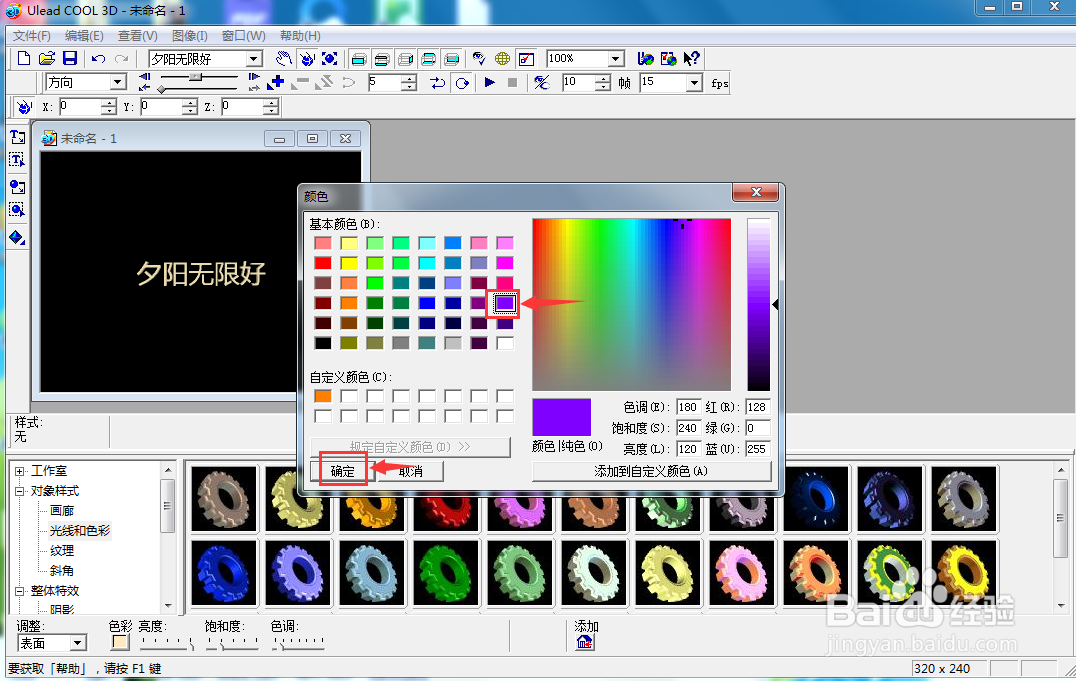Toggle ping-pong animation mode
The image size is (1076, 681).
[437, 82]
